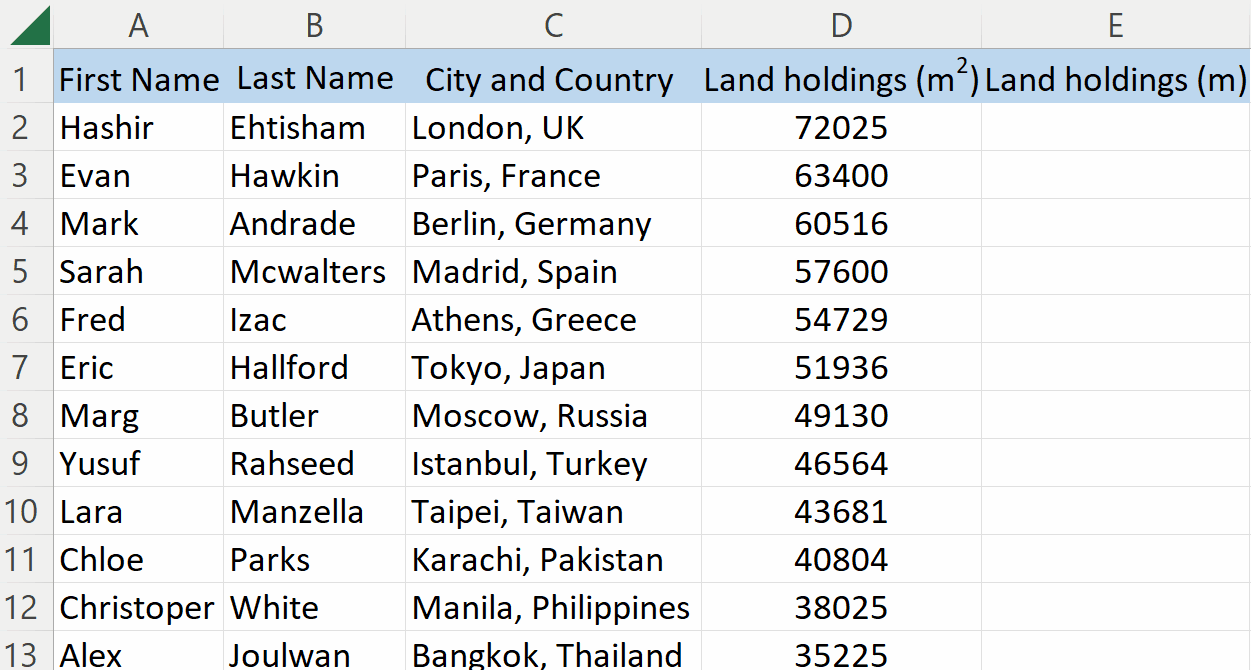Image resolution: width=1251 pixels, height=670 pixels.
Task: Select the cell containing "Lara"
Action: click(139, 511)
